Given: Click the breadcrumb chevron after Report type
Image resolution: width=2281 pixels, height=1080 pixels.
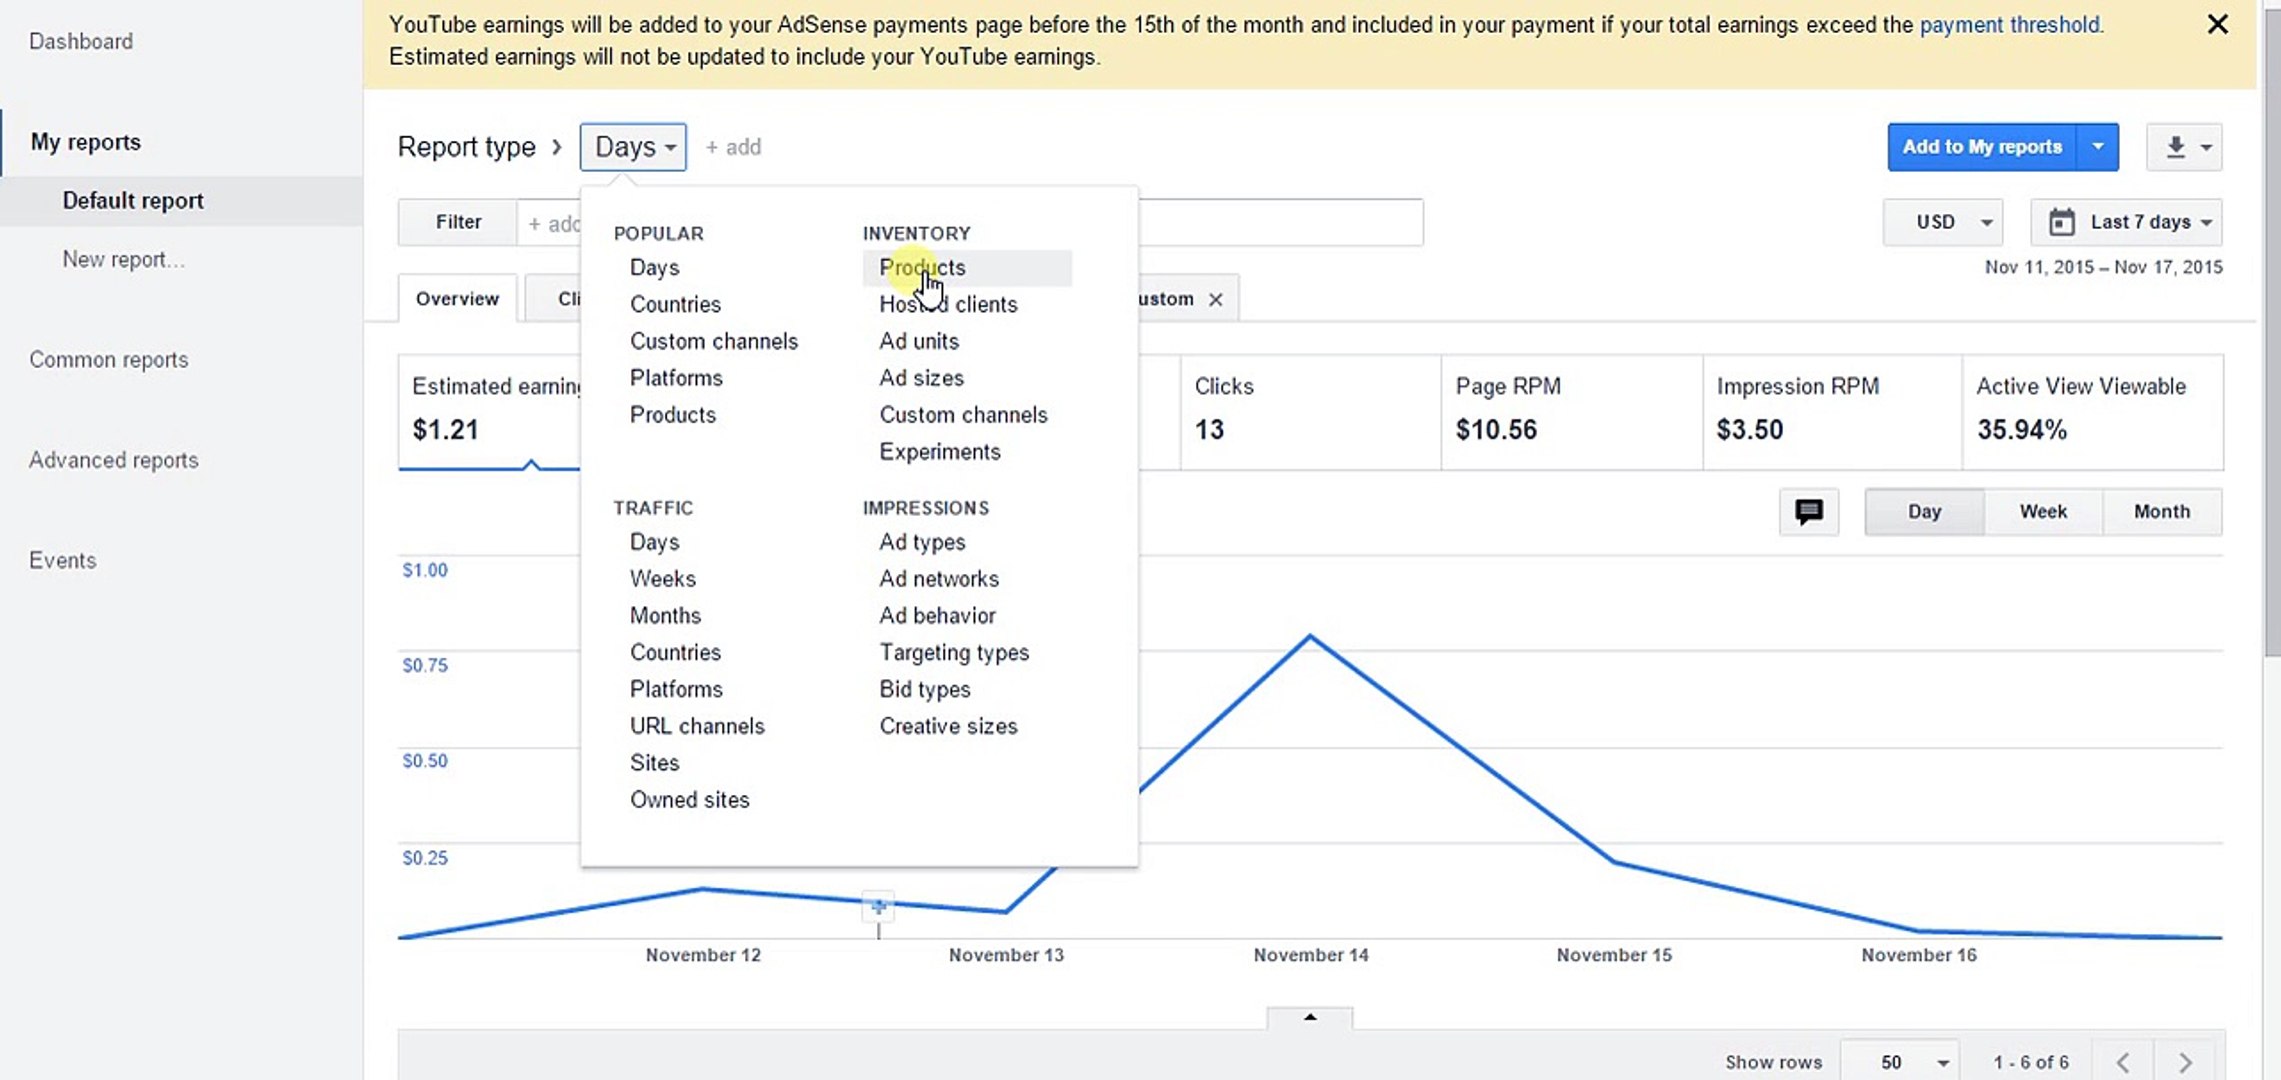Looking at the screenshot, I should 557,148.
